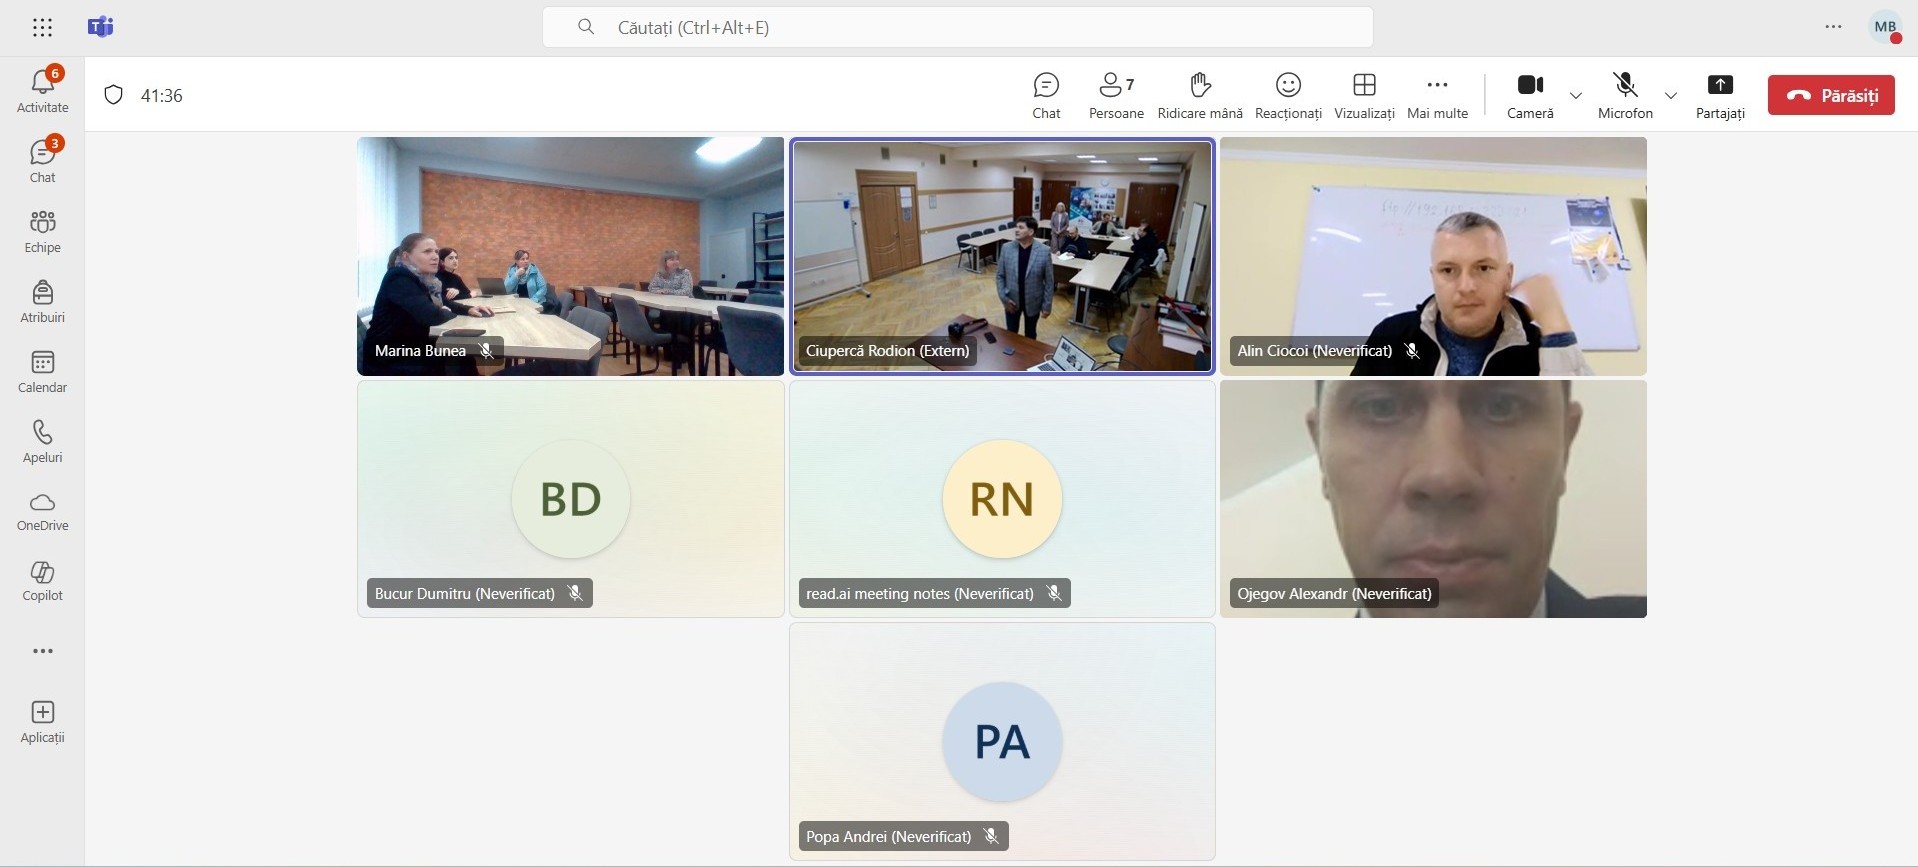The height and width of the screenshot is (867, 1918).
Task: Open the Mai multe menu
Action: click(1437, 95)
